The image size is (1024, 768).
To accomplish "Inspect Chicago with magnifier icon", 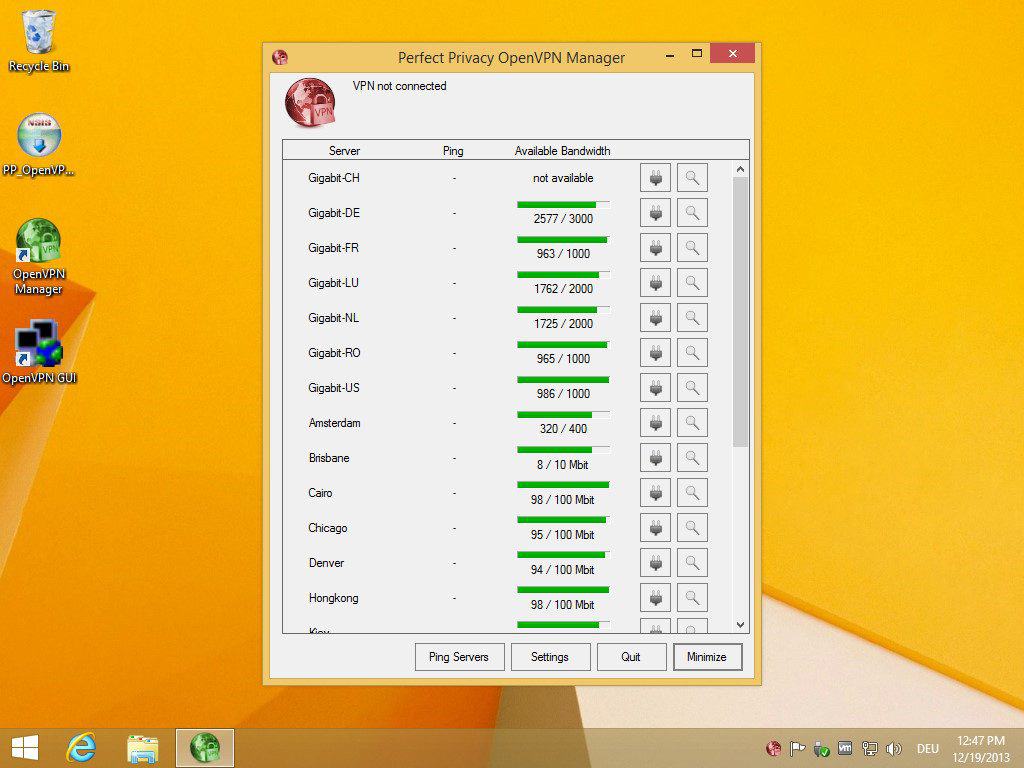I will click(692, 528).
